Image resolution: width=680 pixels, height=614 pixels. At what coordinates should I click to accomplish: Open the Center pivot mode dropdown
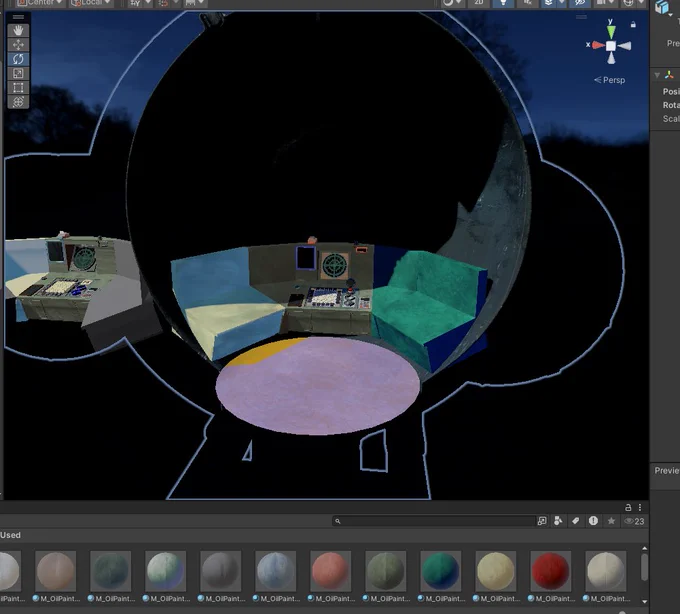pyautogui.click(x=40, y=3)
